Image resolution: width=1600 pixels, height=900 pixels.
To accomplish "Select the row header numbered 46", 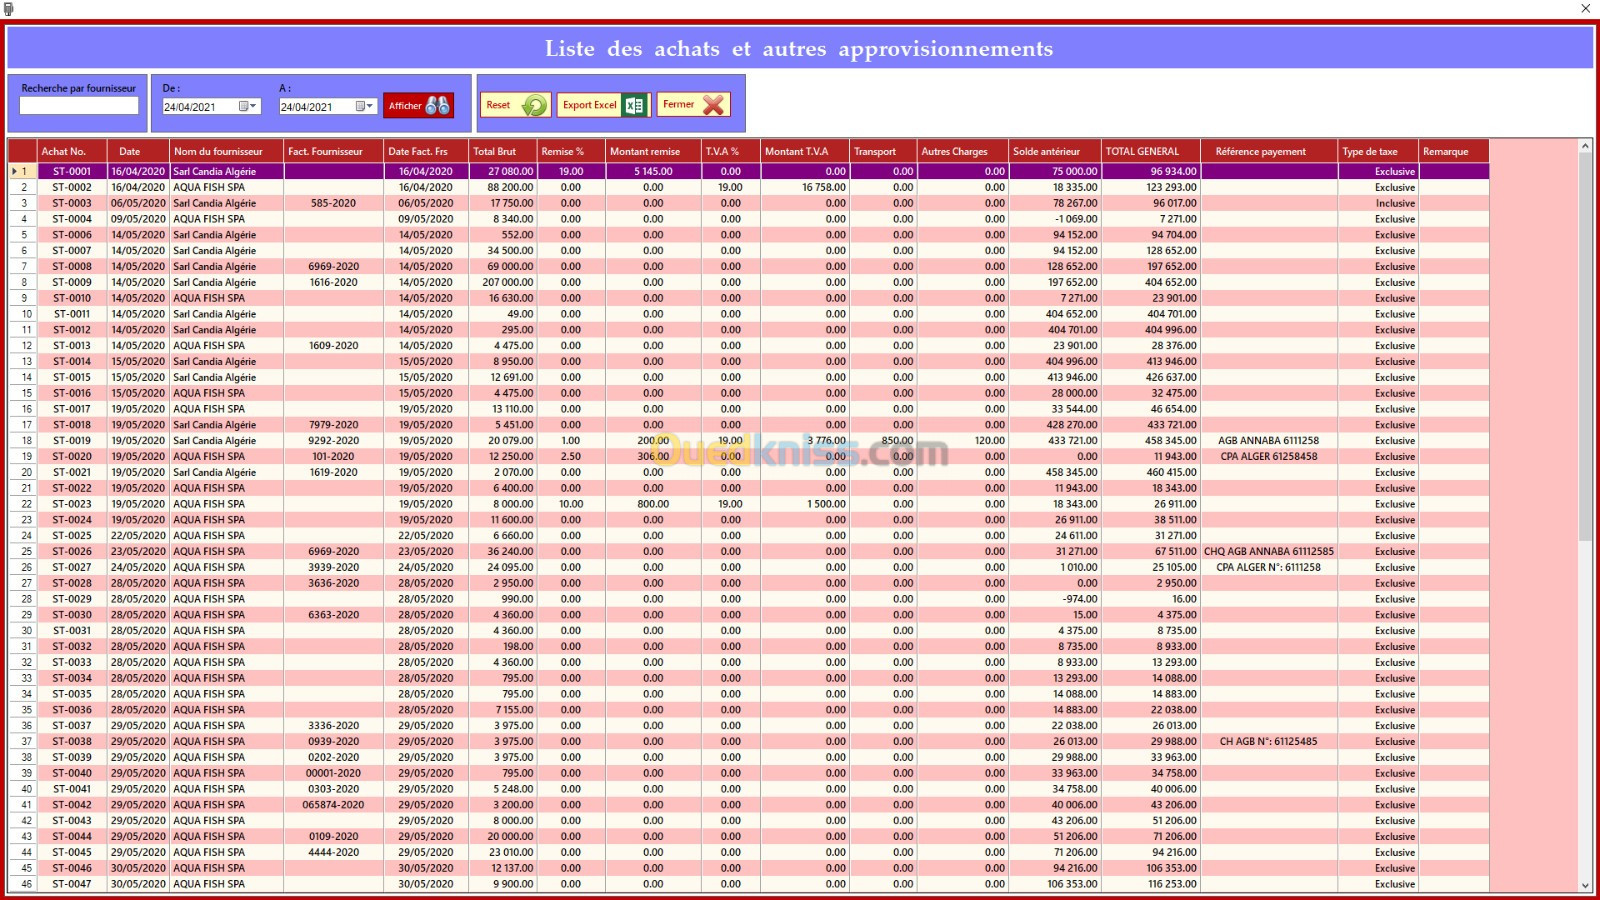I will pyautogui.click(x=23, y=884).
